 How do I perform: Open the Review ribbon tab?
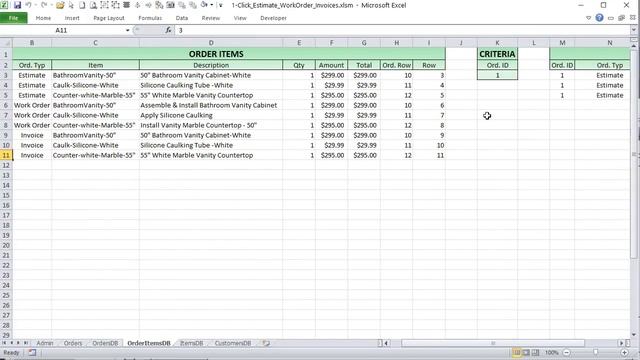coord(211,18)
